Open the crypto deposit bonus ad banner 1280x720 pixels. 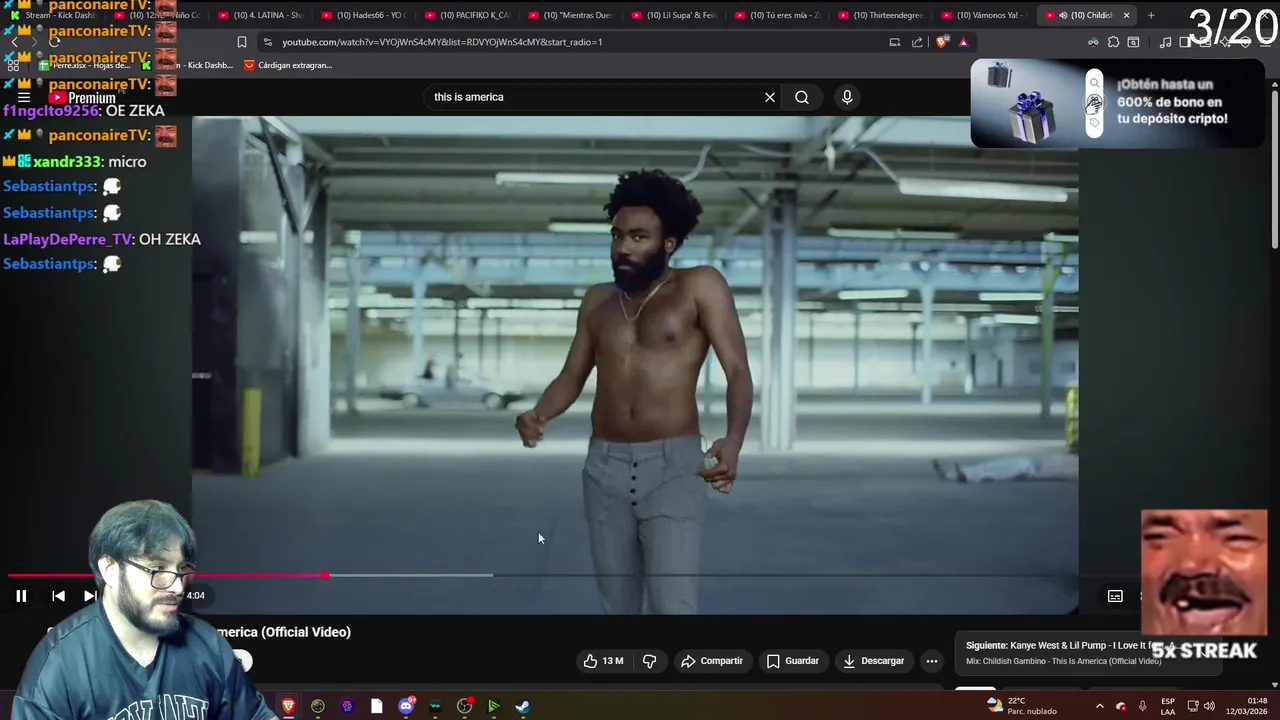click(x=1117, y=103)
